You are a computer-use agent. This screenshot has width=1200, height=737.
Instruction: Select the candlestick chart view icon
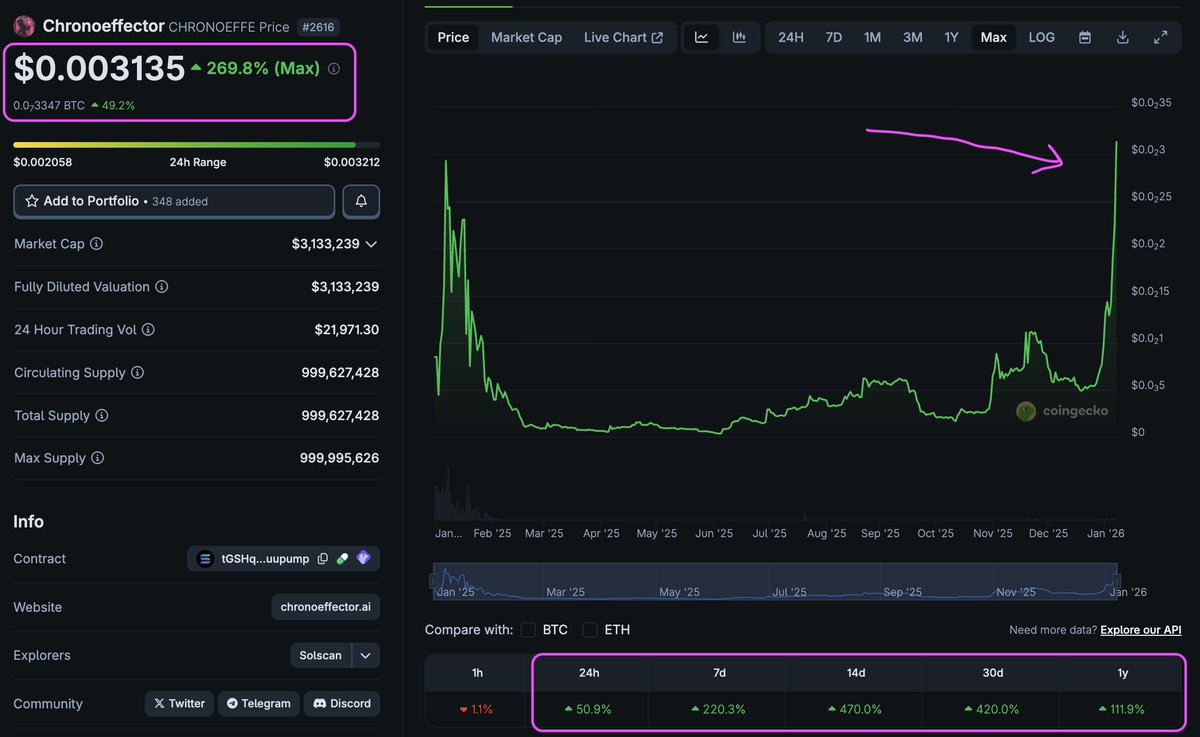tap(739, 37)
